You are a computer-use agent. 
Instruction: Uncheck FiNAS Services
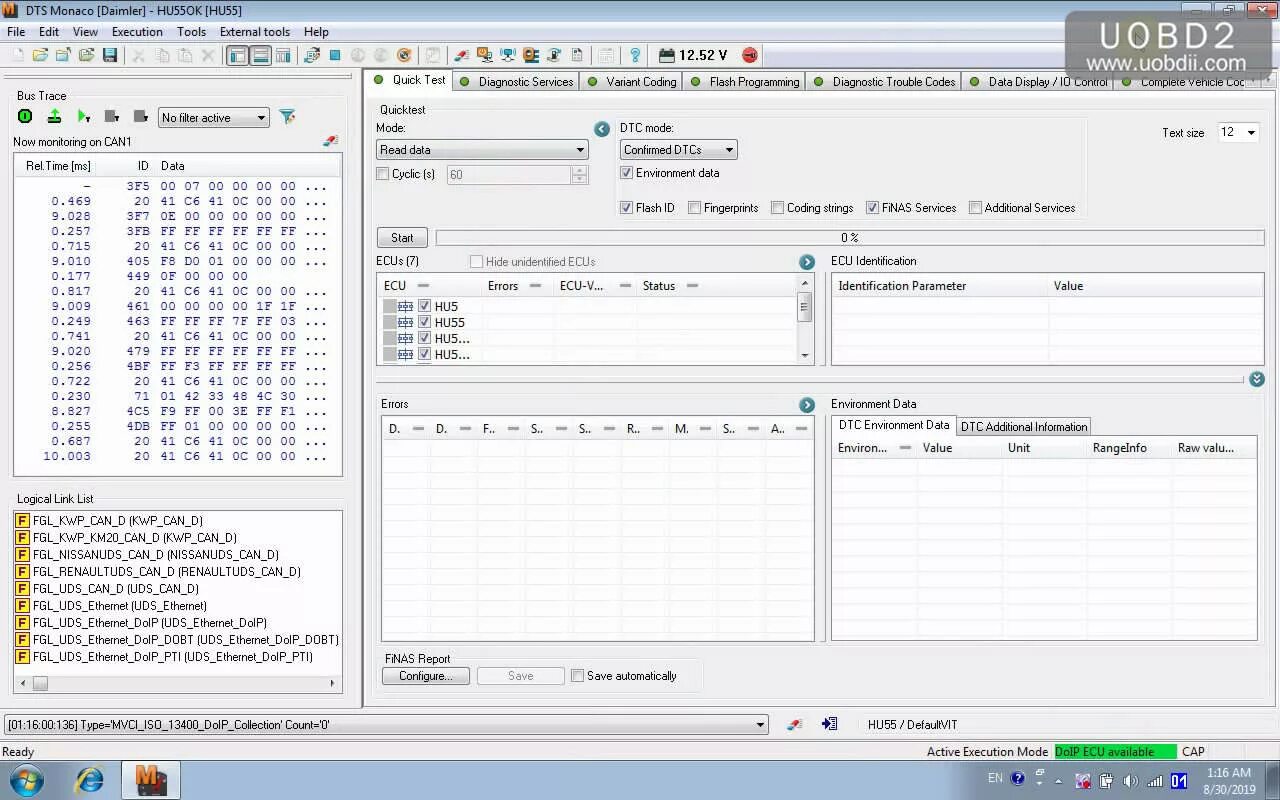[x=872, y=208]
